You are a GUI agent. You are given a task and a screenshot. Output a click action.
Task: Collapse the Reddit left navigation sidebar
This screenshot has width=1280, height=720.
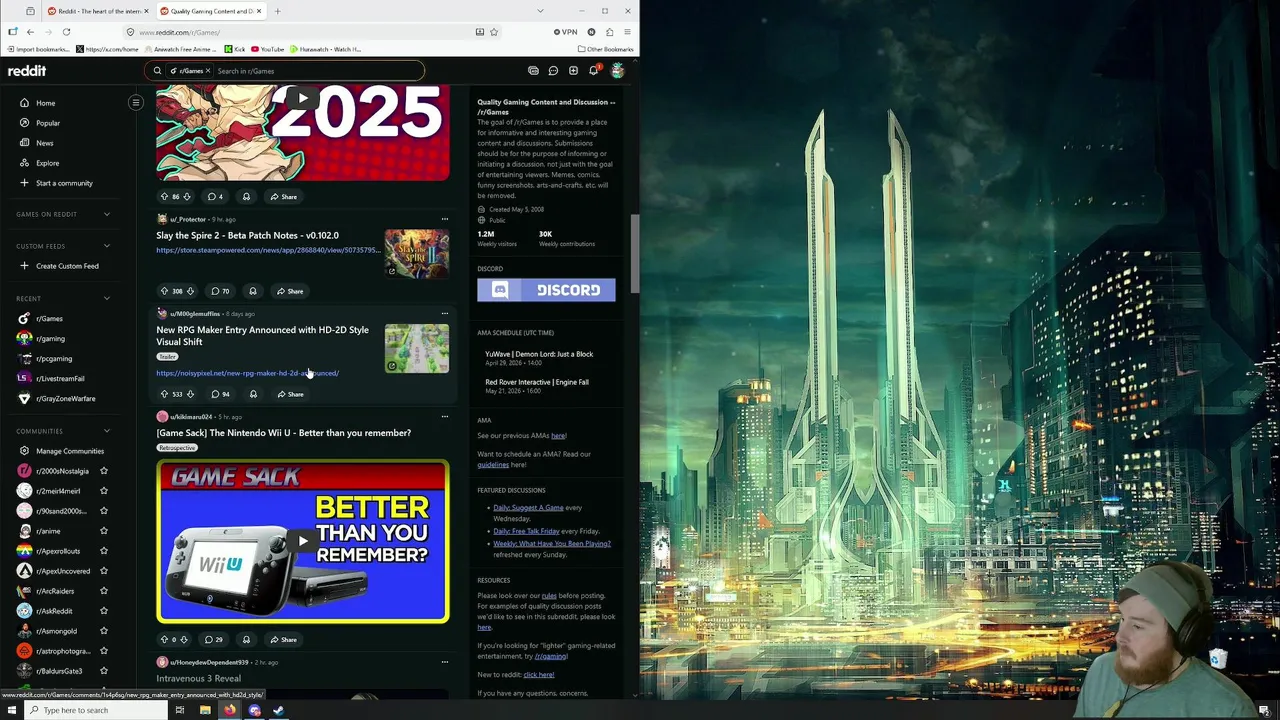[136, 102]
